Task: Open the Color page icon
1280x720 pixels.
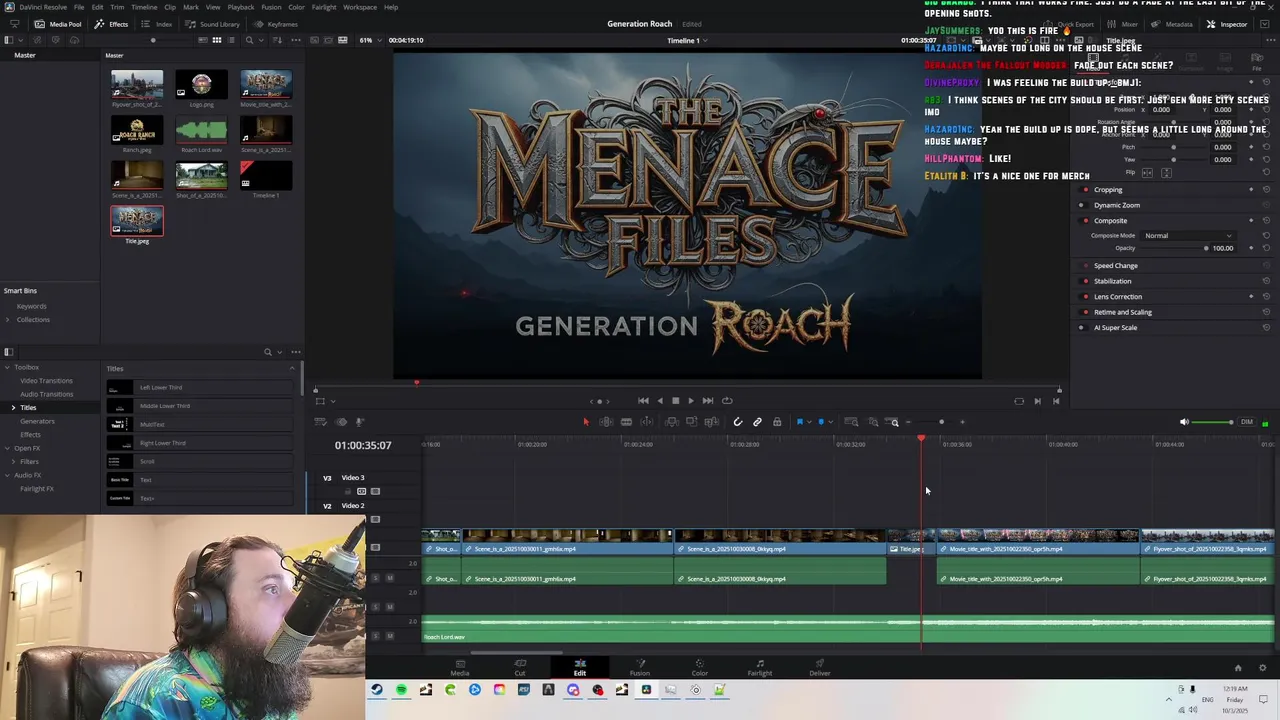Action: 700,667
